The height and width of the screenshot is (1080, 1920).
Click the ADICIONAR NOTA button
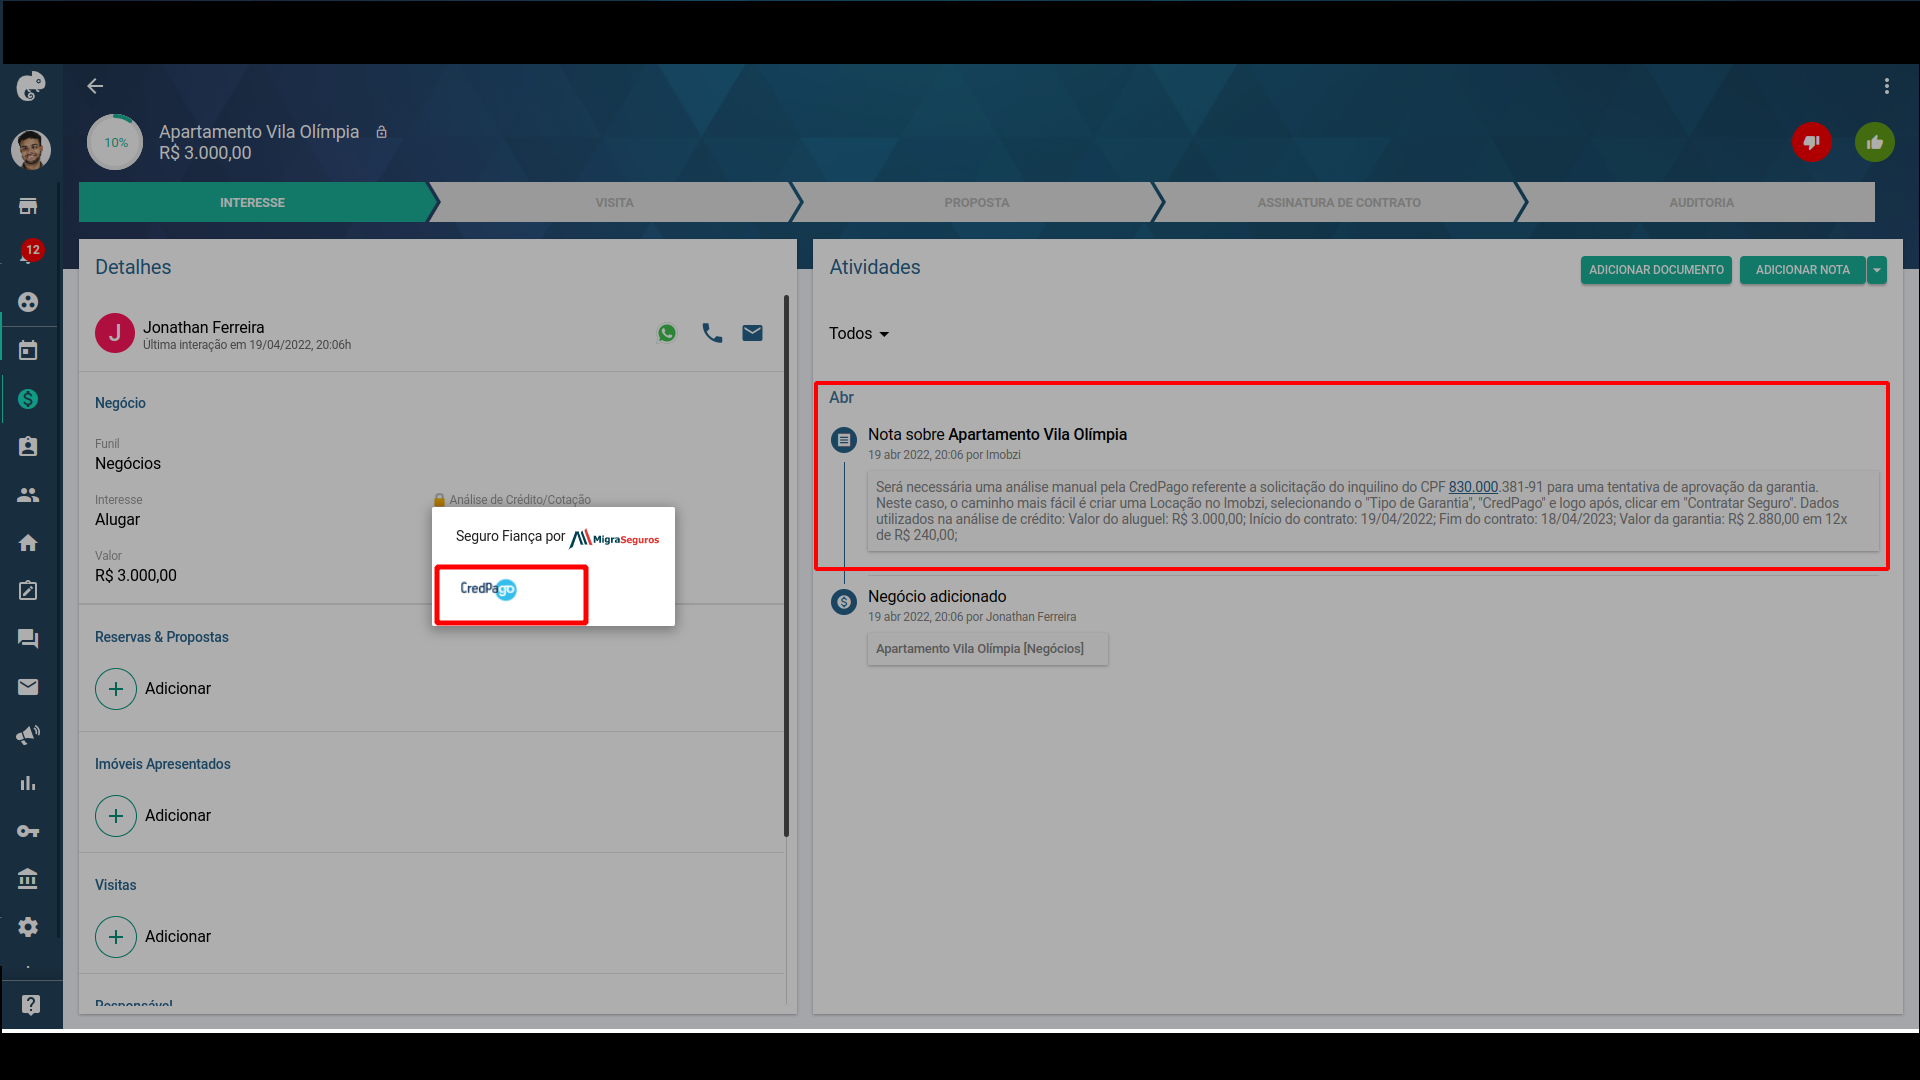tap(1802, 270)
